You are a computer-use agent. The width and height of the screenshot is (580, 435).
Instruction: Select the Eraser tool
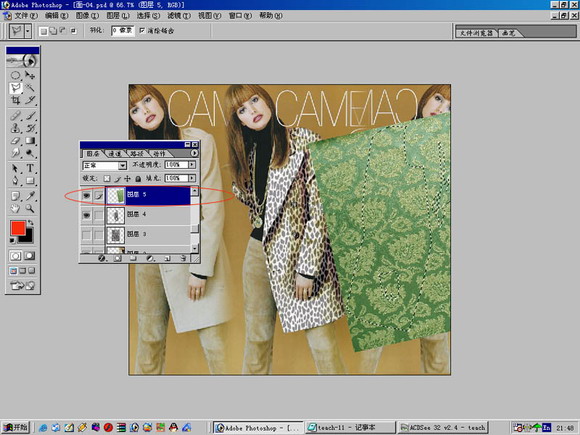15,141
